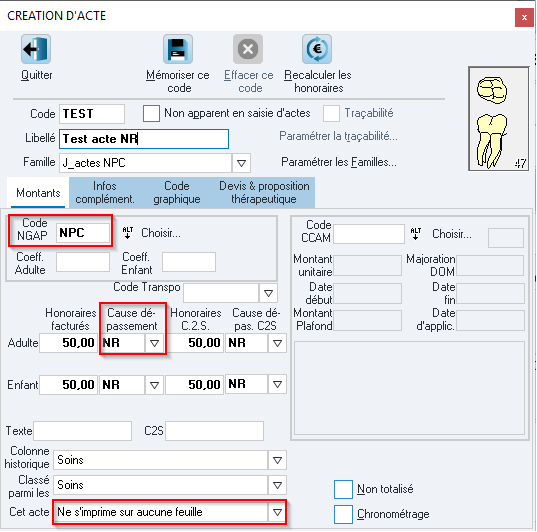The height and width of the screenshot is (532, 537).
Task: Click Choisir next to Code CCAM
Action: point(452,234)
